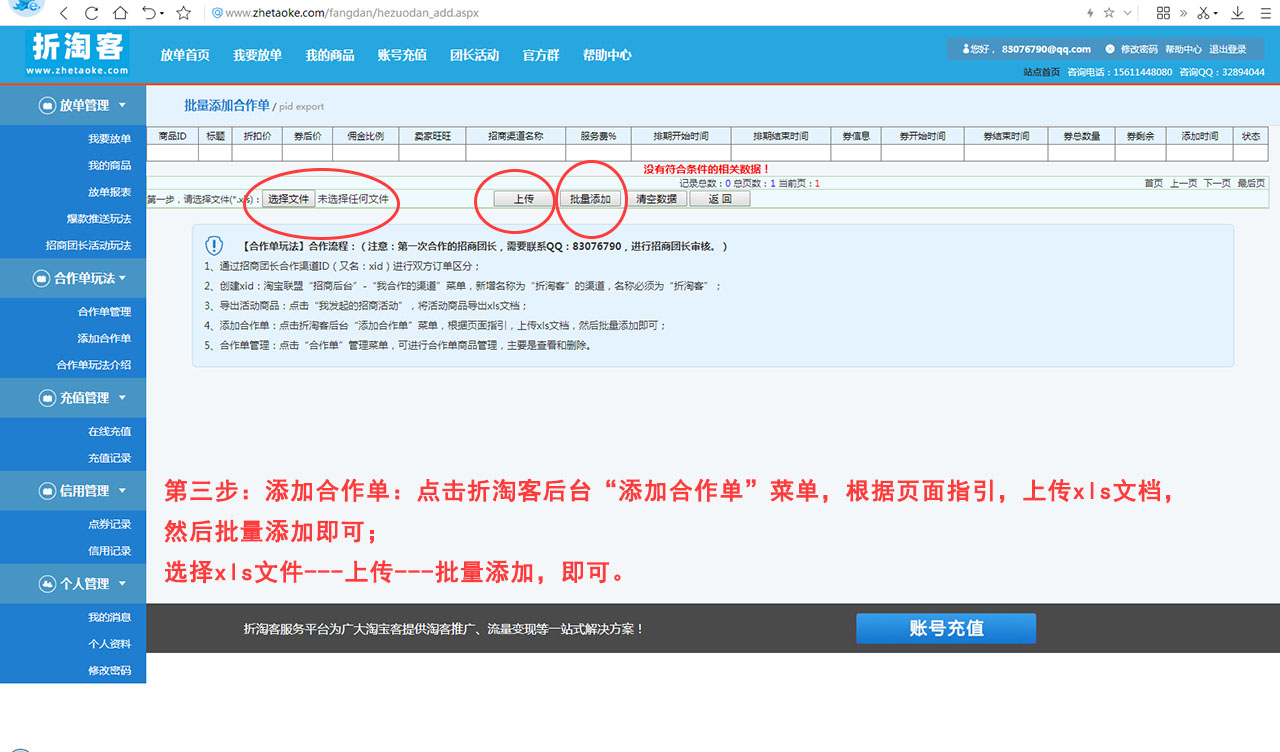
Task: Expand the 充值管理 sidebar section arrow
Action: coord(122,398)
